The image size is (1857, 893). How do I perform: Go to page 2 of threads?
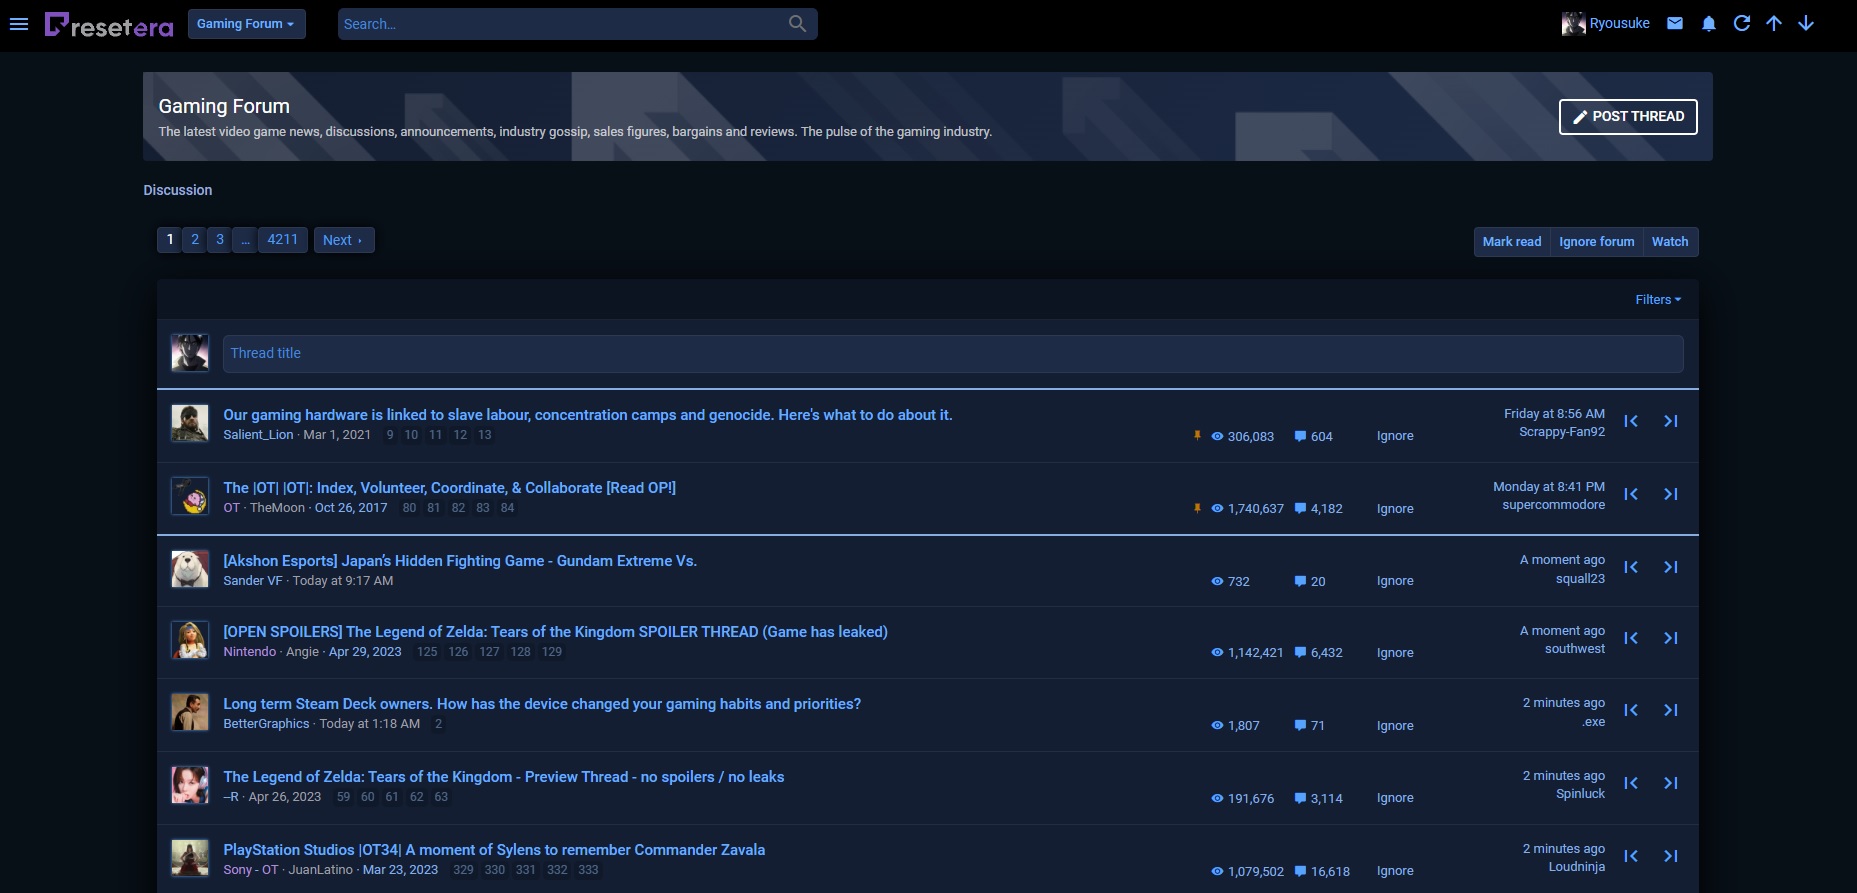(195, 240)
